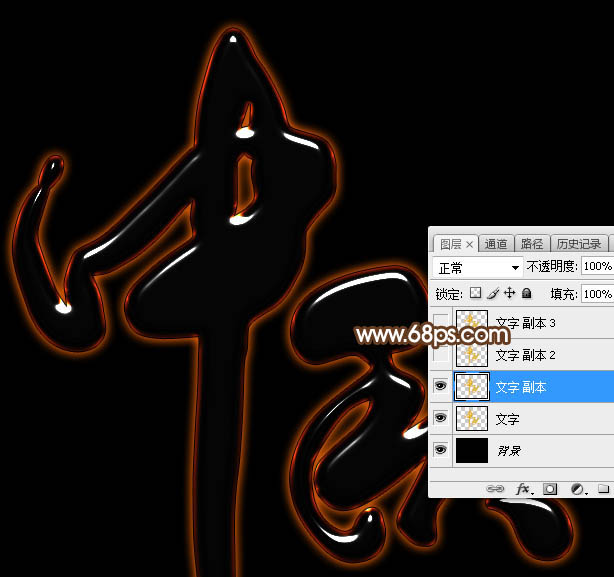614x577 pixels.
Task: Switch to the 历史记录 tab
Action: (579, 244)
